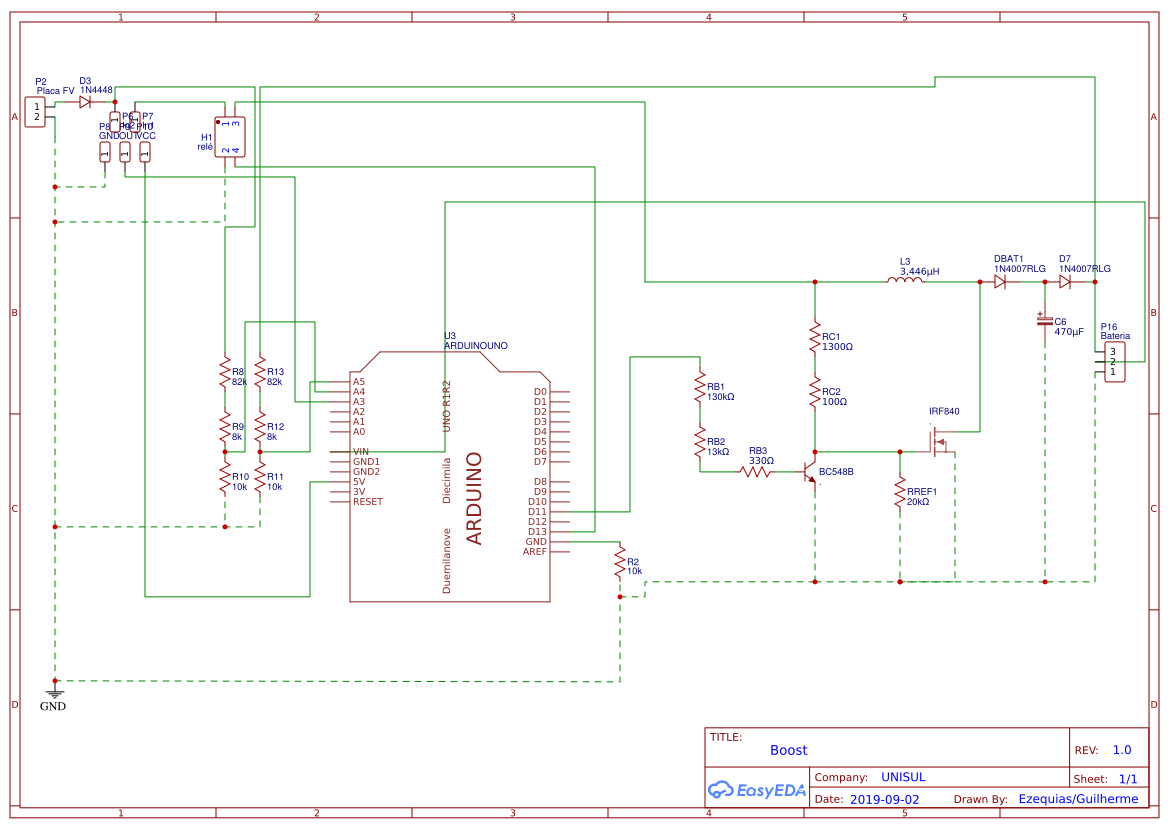Click the GND ground symbol

[x=54, y=691]
